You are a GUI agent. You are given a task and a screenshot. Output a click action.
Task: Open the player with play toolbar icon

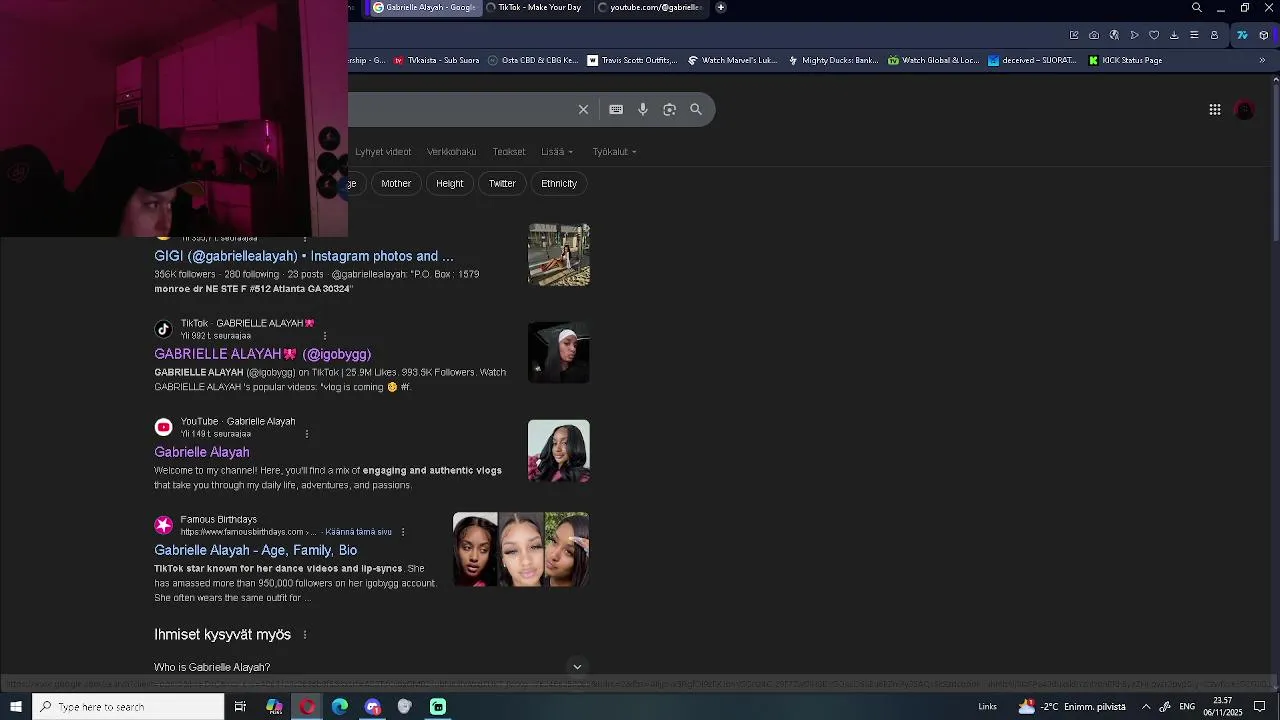point(1134,35)
